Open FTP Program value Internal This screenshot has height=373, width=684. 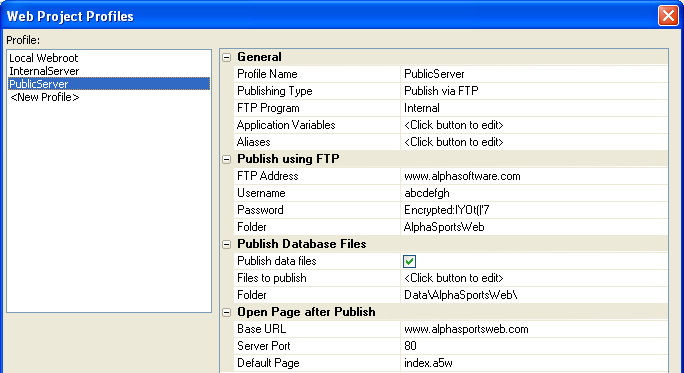[x=534, y=108]
